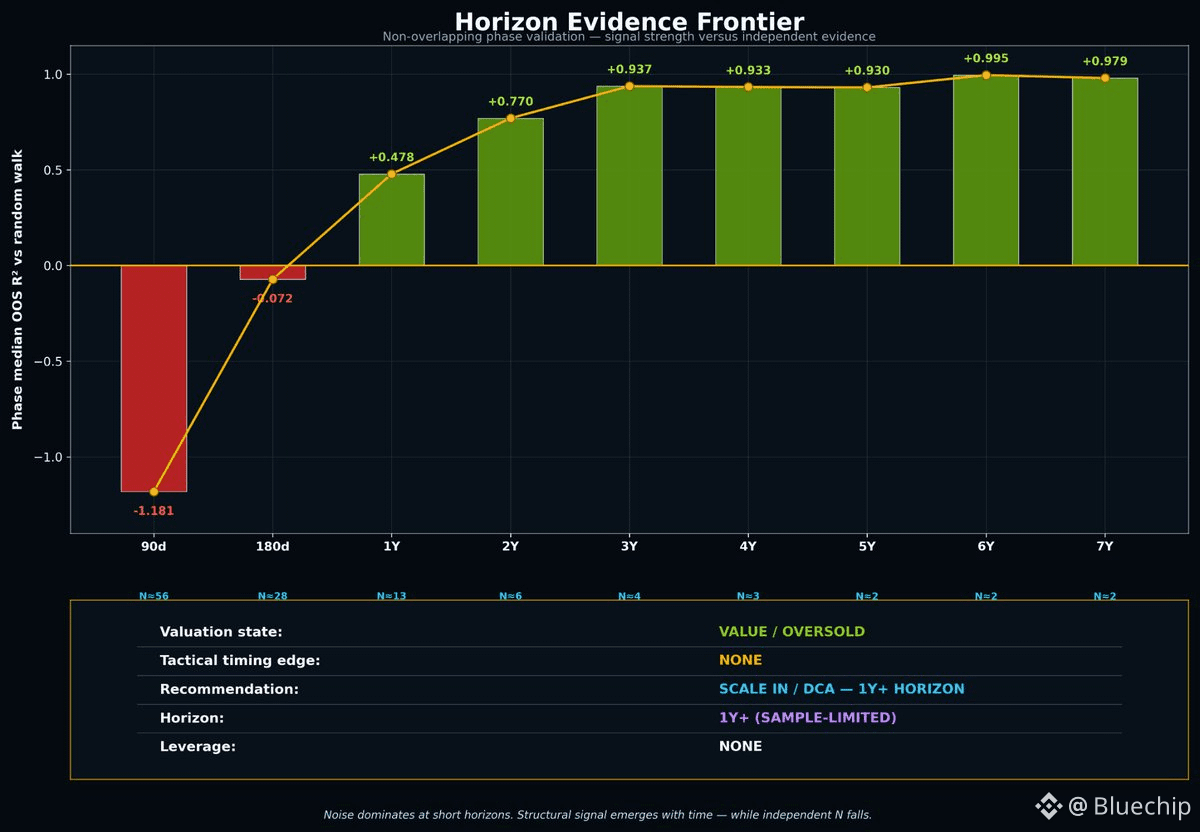The height and width of the screenshot is (832, 1200).
Task: Select the small red 180d bar
Action: [272, 272]
